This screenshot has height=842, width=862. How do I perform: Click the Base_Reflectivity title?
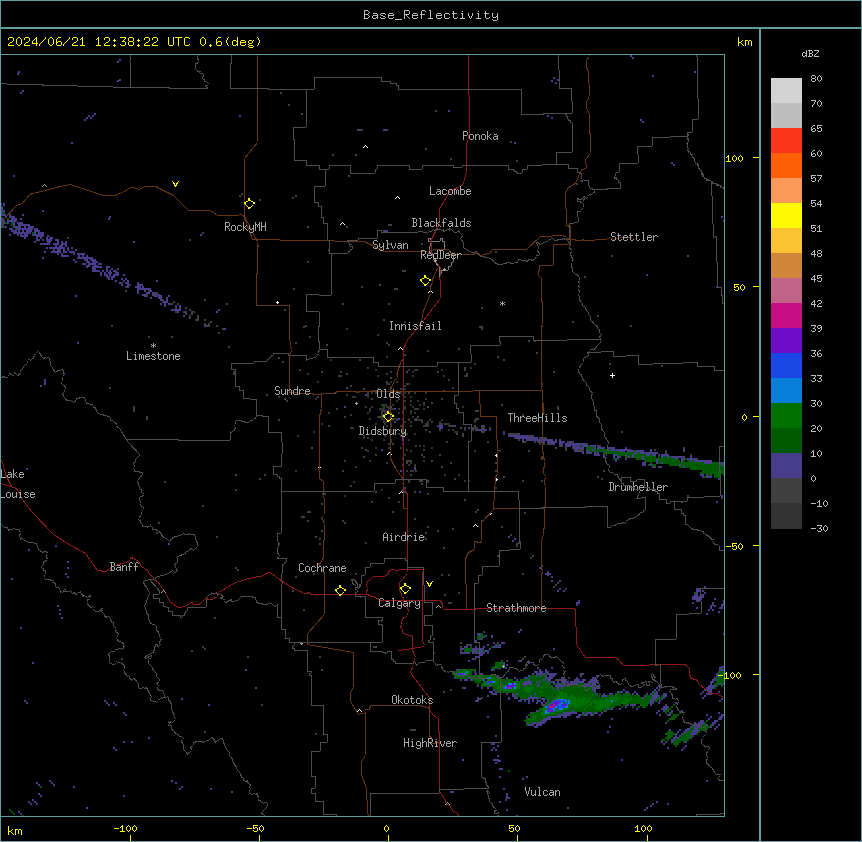(431, 15)
